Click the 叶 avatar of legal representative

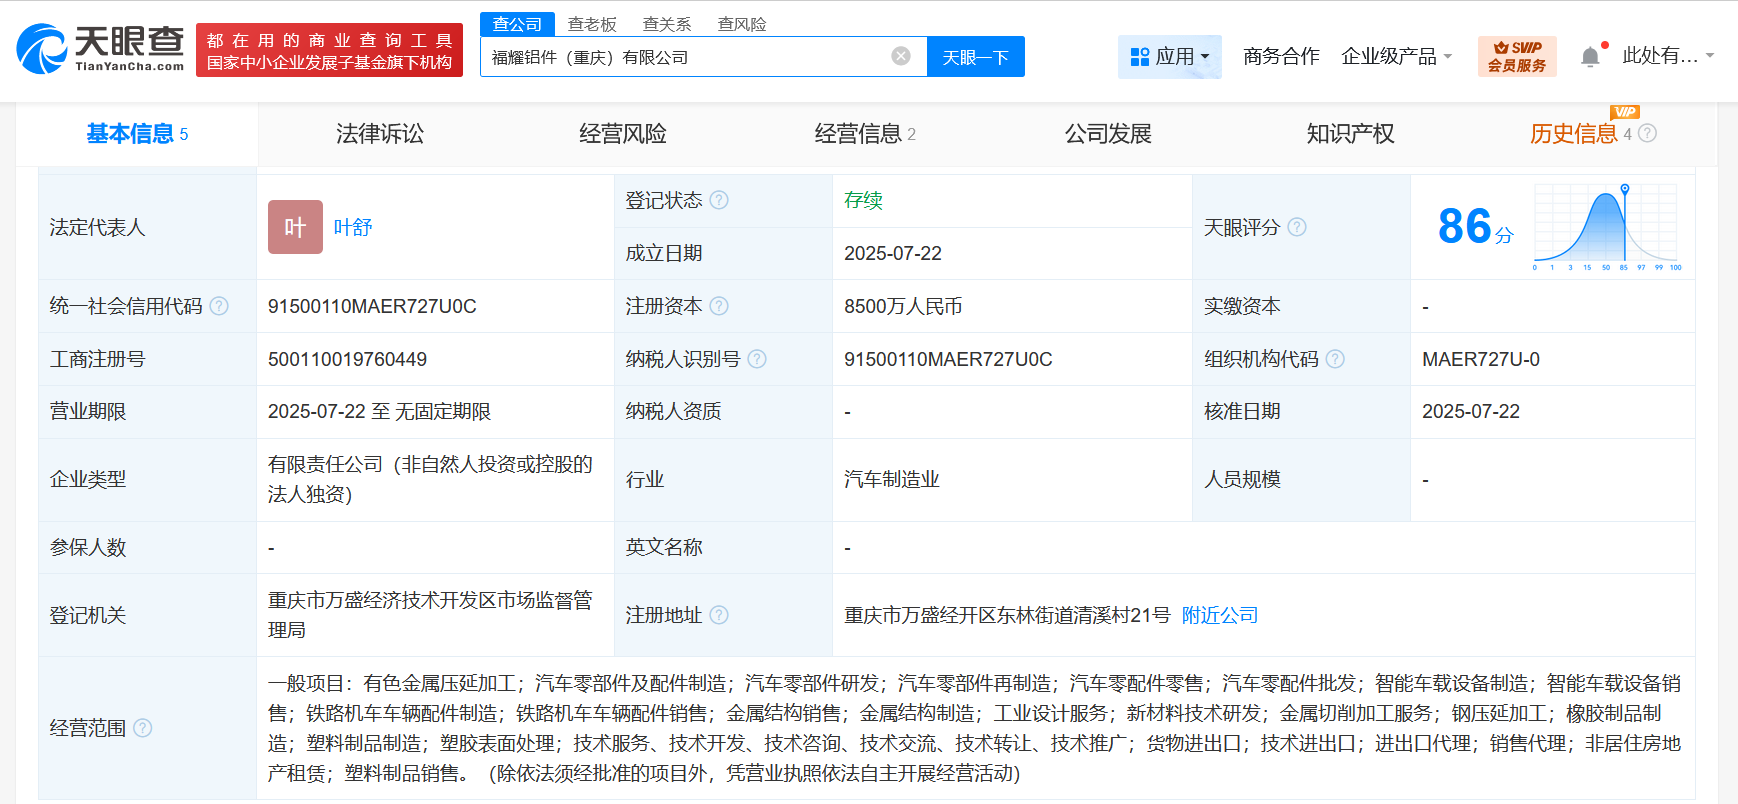point(295,227)
